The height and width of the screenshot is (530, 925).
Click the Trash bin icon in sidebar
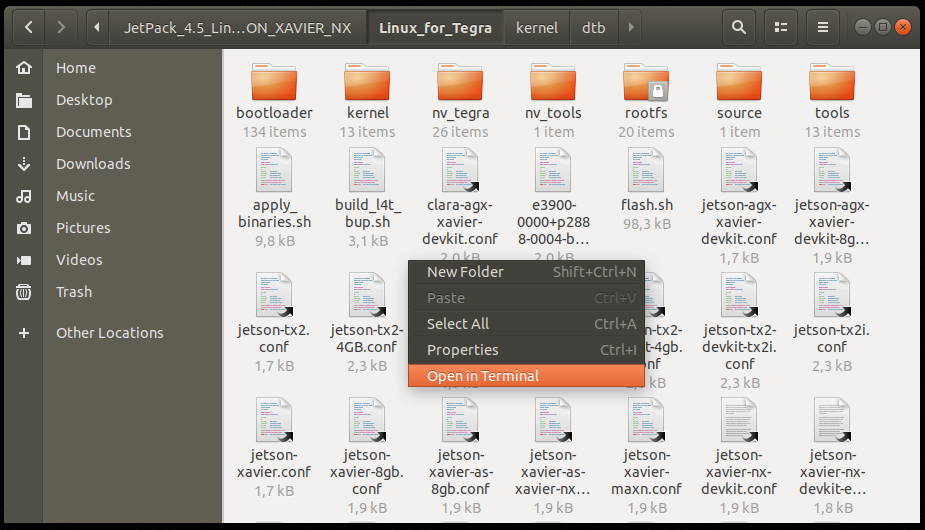(x=24, y=292)
